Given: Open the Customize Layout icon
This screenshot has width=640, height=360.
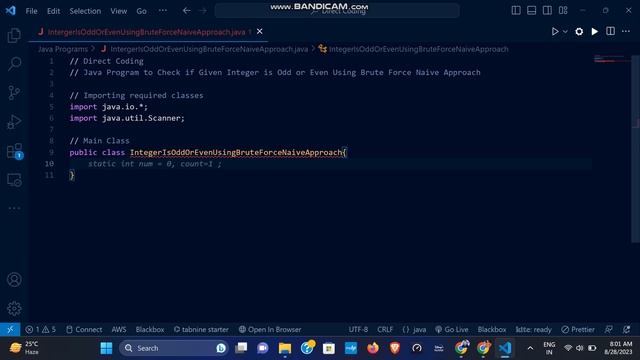Looking at the screenshot, I should pos(563,11).
